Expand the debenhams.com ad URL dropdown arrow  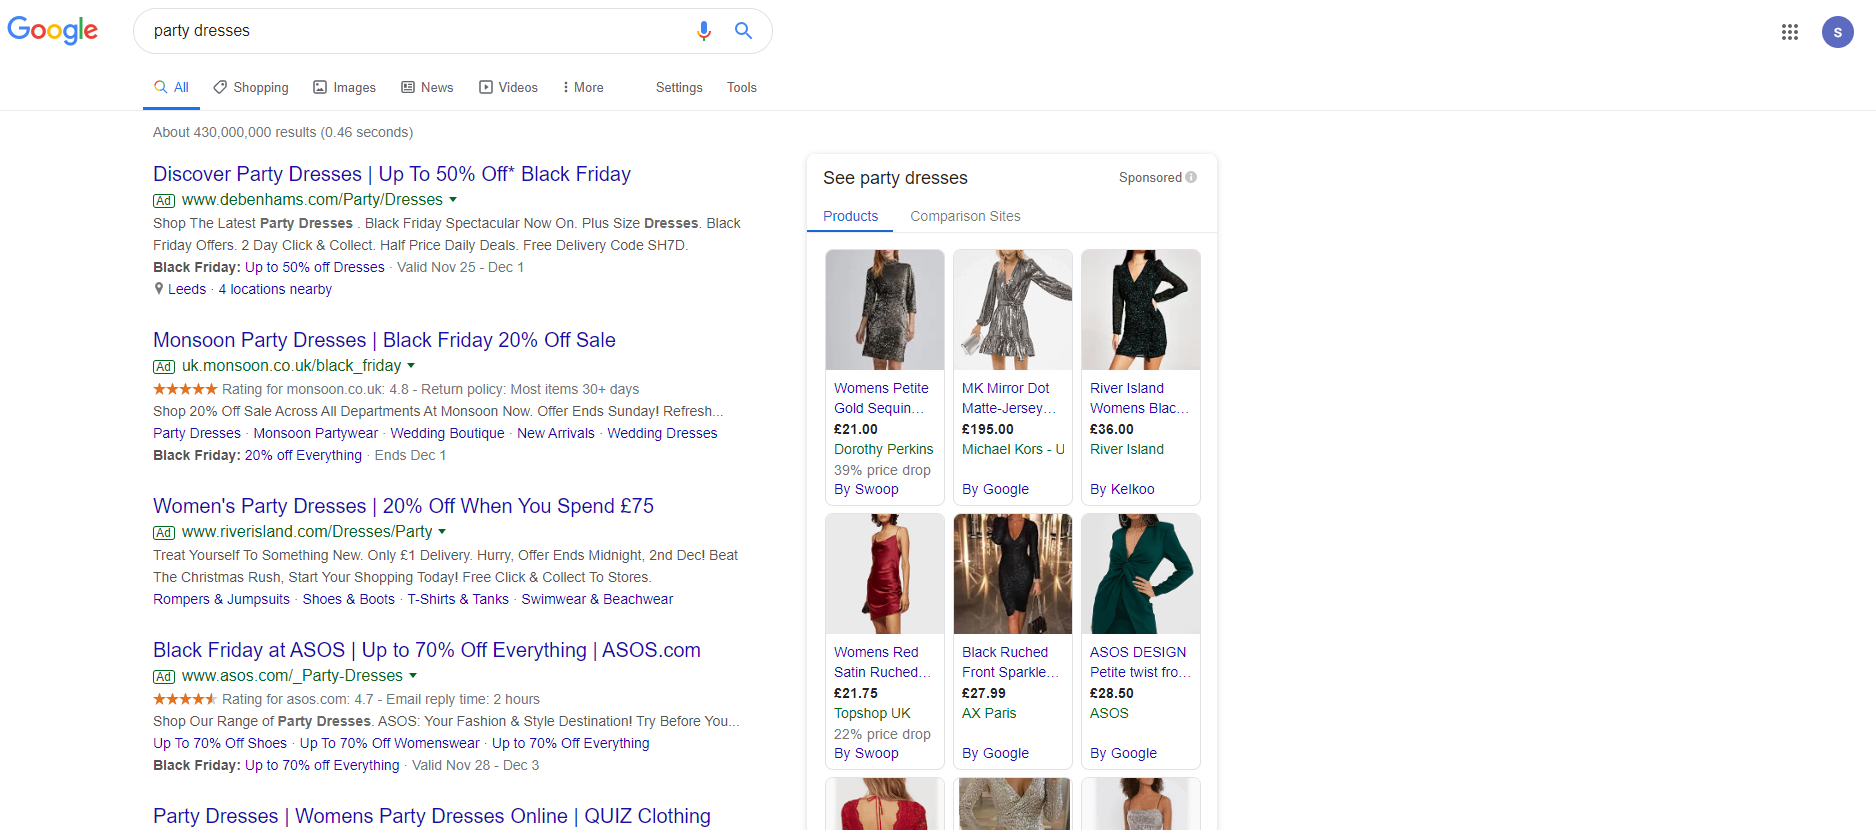(453, 200)
